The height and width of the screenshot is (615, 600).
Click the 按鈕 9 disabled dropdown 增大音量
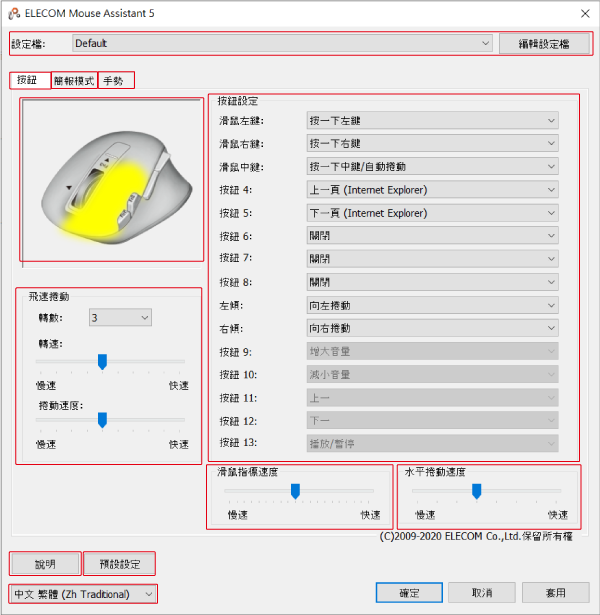[432, 351]
